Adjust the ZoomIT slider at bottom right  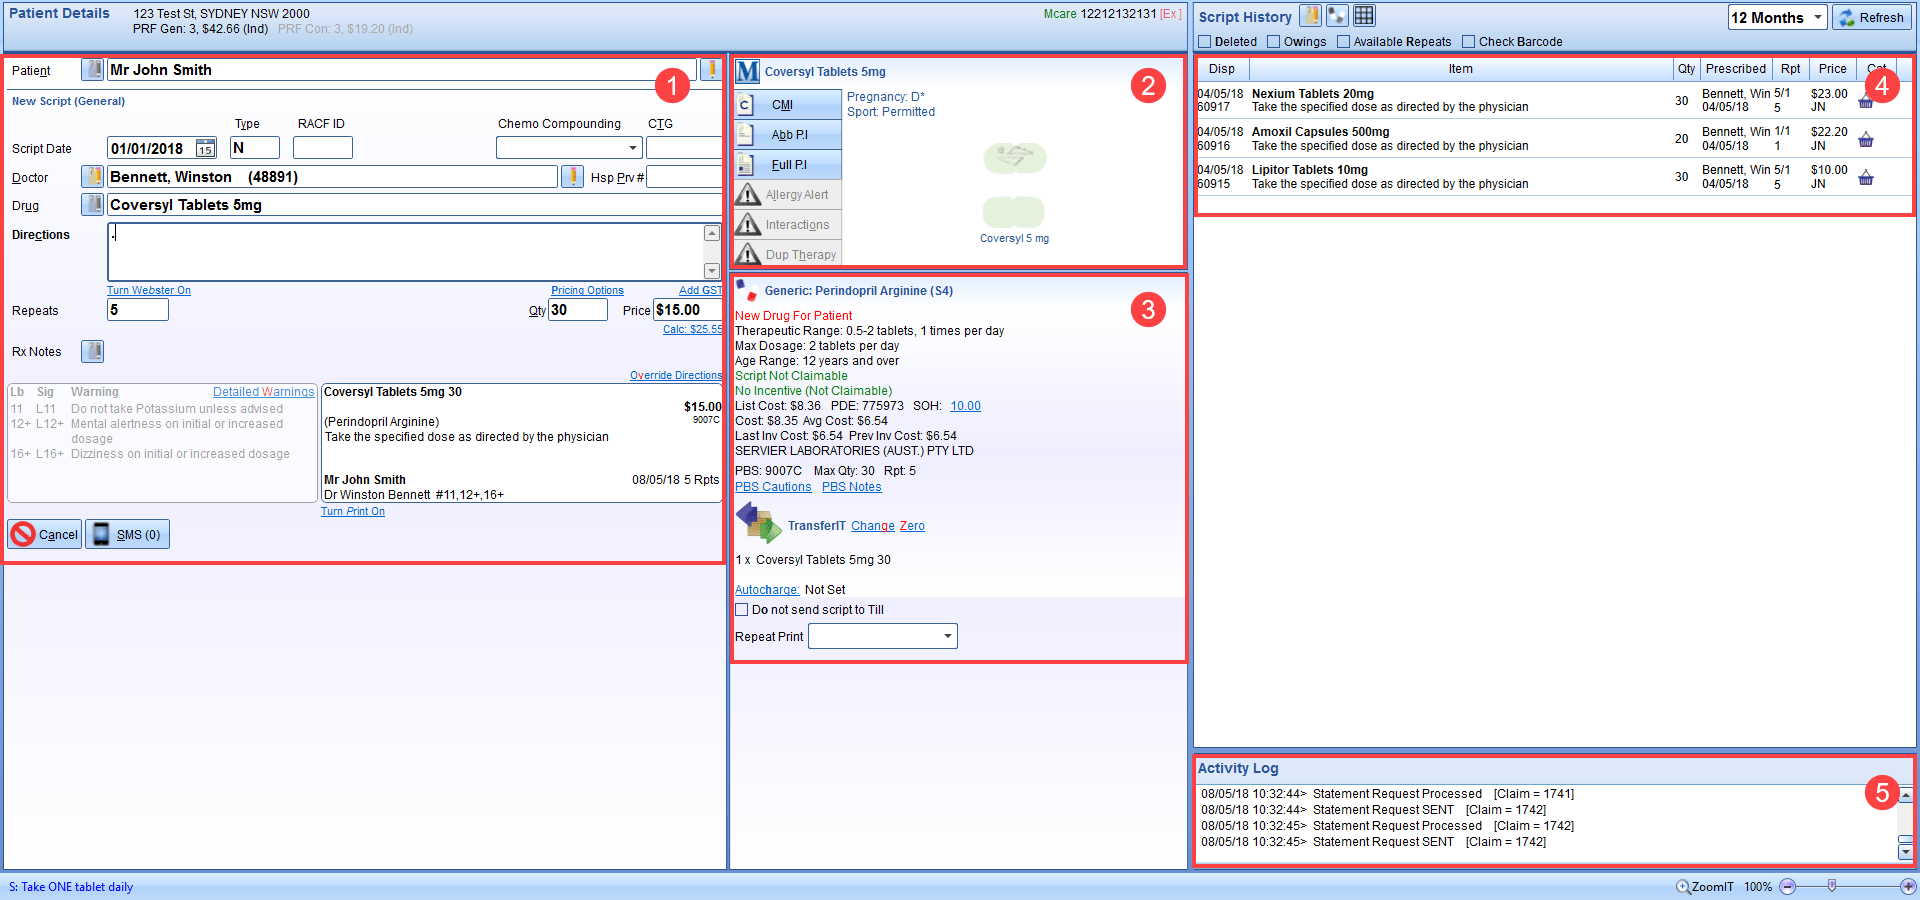click(1831, 886)
